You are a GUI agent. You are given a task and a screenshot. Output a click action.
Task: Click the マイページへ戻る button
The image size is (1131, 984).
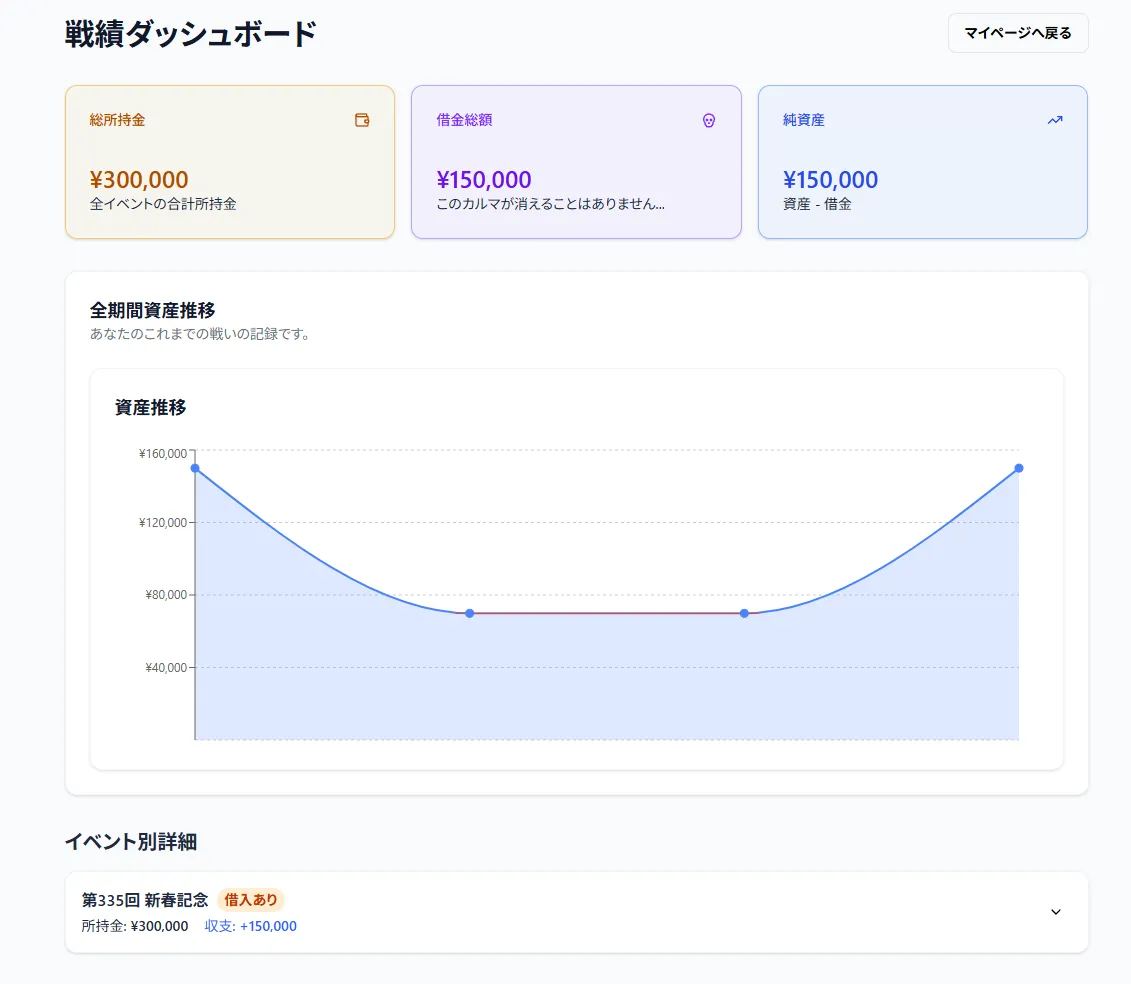(1018, 33)
